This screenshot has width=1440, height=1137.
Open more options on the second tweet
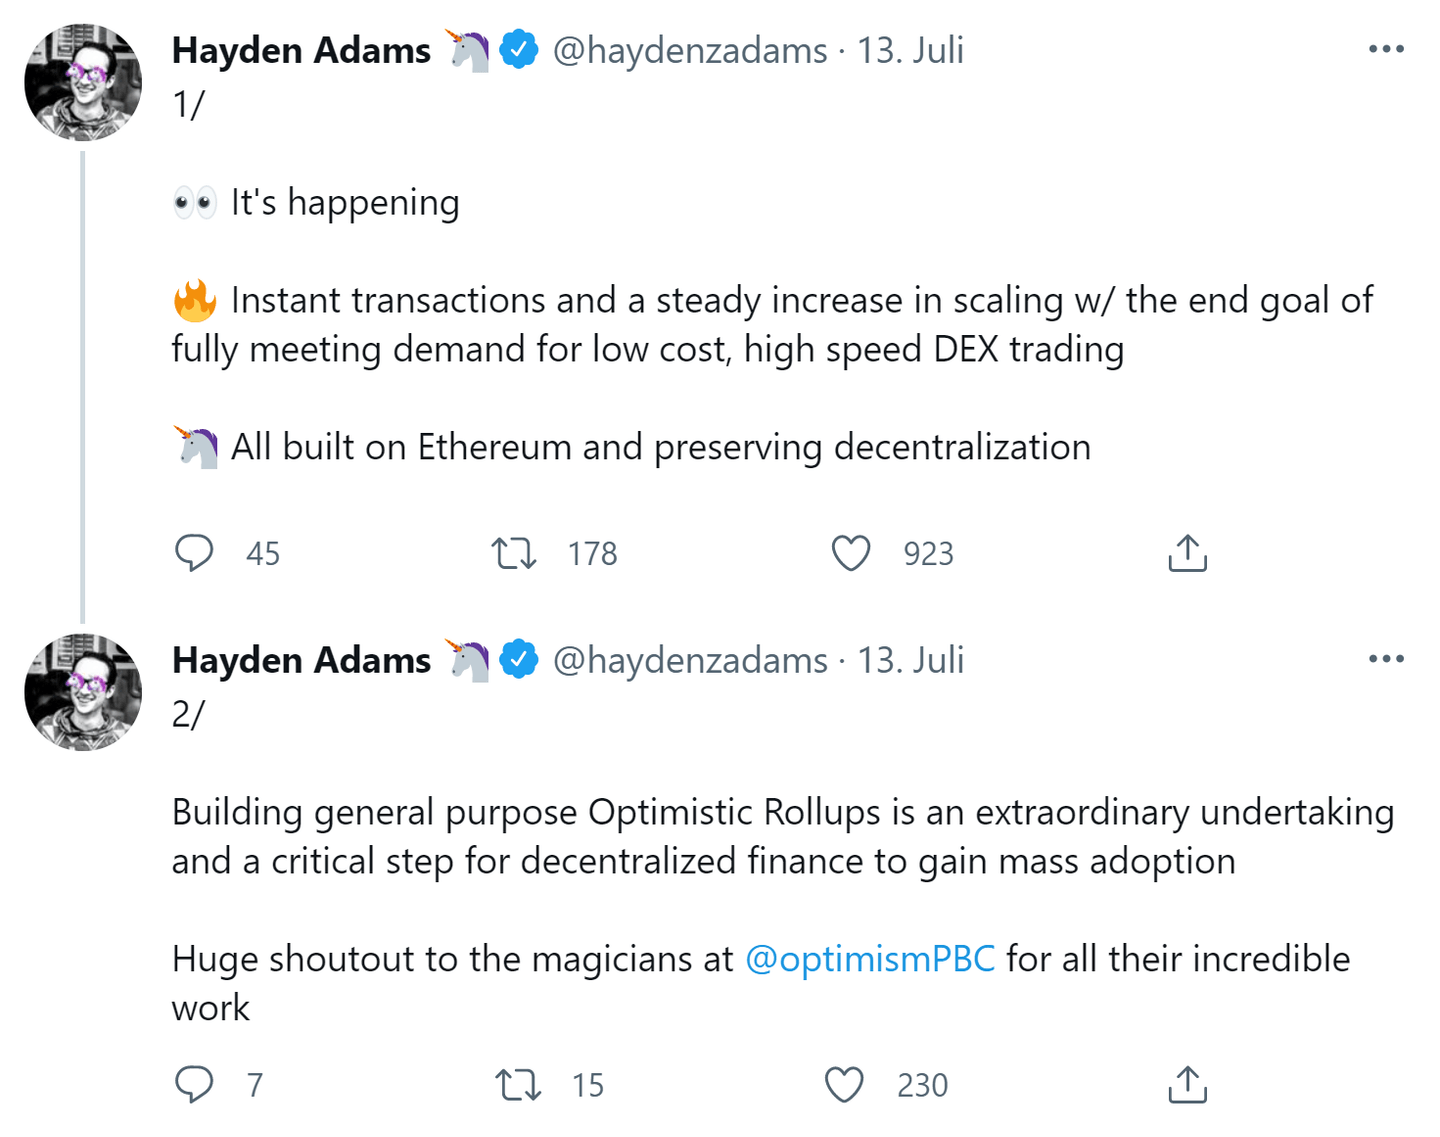pos(1386,659)
